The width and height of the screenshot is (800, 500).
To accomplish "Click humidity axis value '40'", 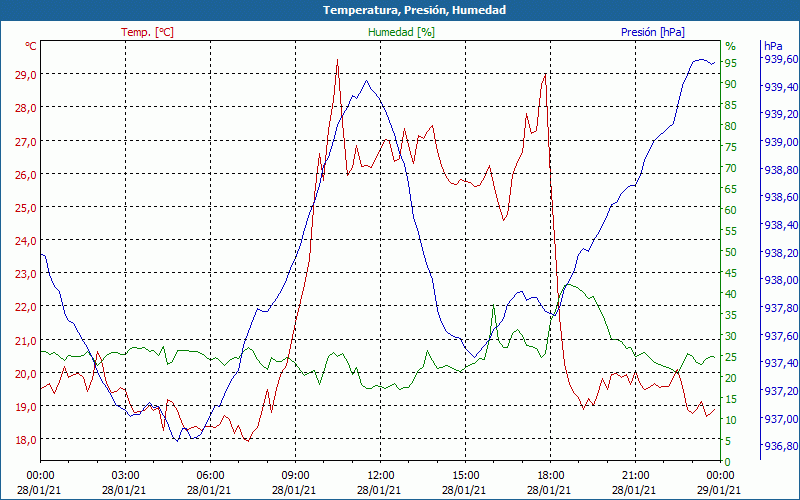I will [x=731, y=294].
